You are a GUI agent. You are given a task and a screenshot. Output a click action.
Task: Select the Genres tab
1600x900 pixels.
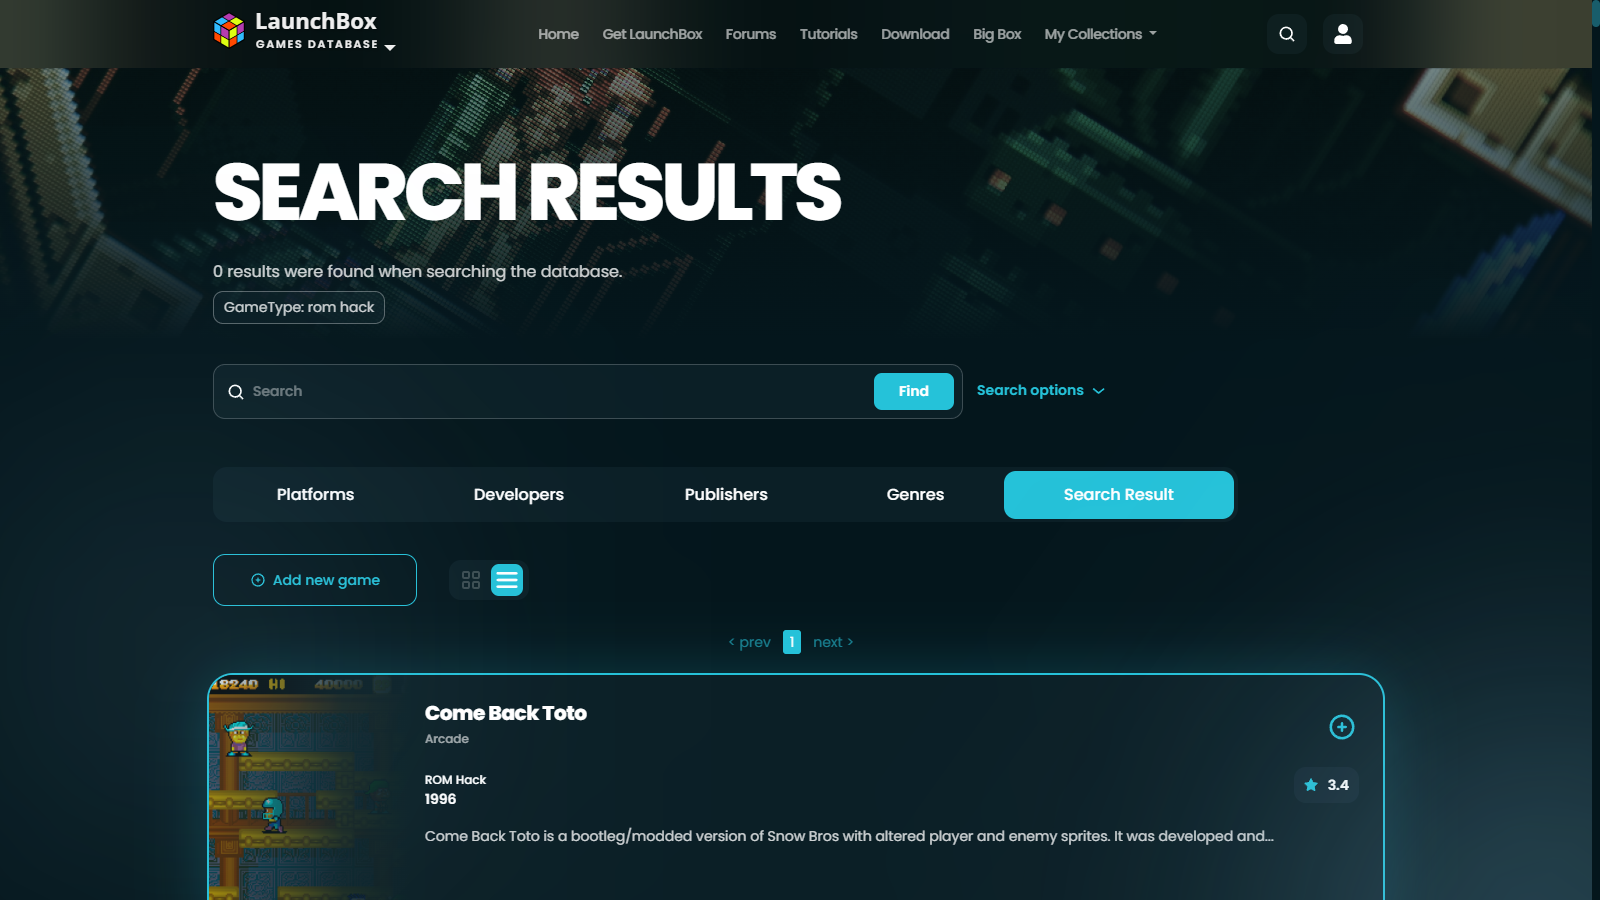915,495
